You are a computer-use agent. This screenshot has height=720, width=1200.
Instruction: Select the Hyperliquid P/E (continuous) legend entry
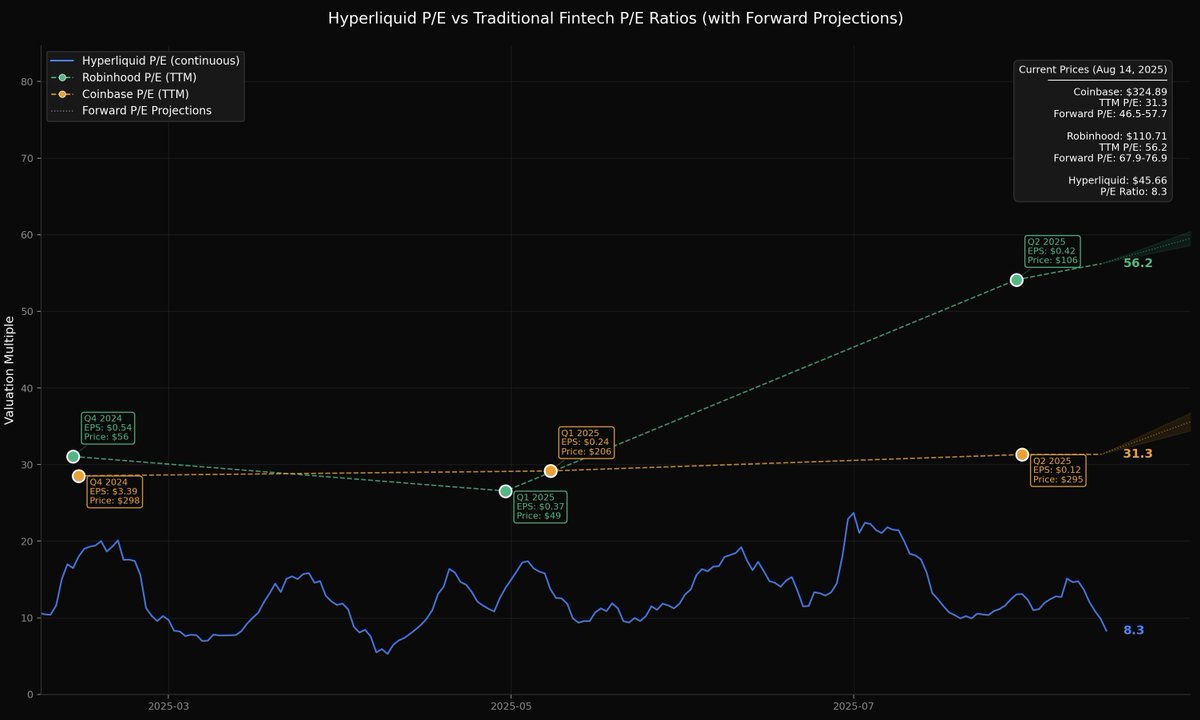[146, 61]
